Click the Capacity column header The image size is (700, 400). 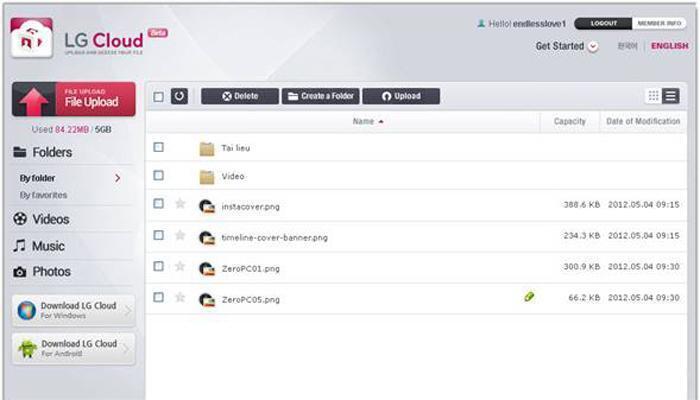pyautogui.click(x=570, y=121)
